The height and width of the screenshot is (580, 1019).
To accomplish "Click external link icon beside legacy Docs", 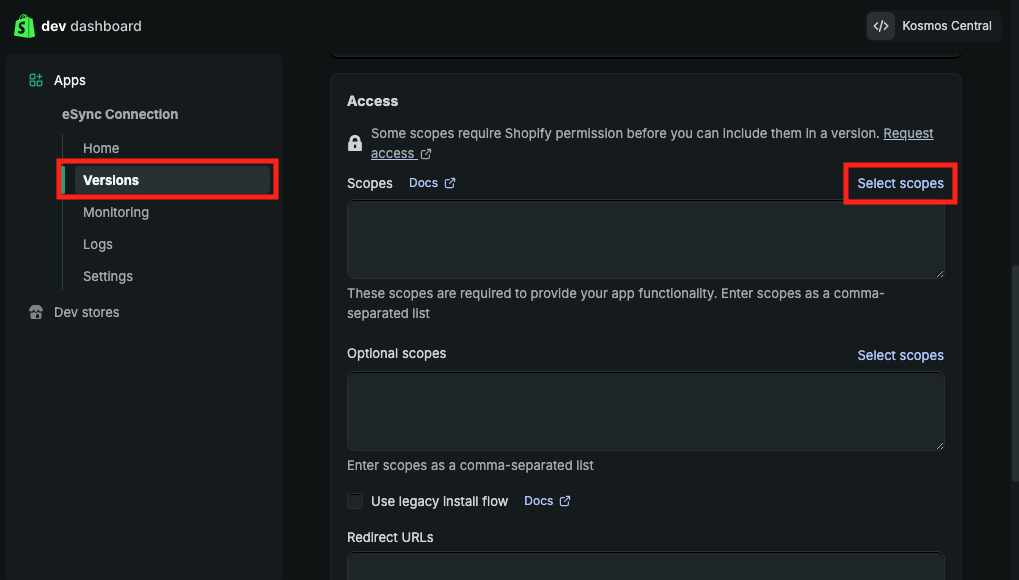I will (565, 501).
